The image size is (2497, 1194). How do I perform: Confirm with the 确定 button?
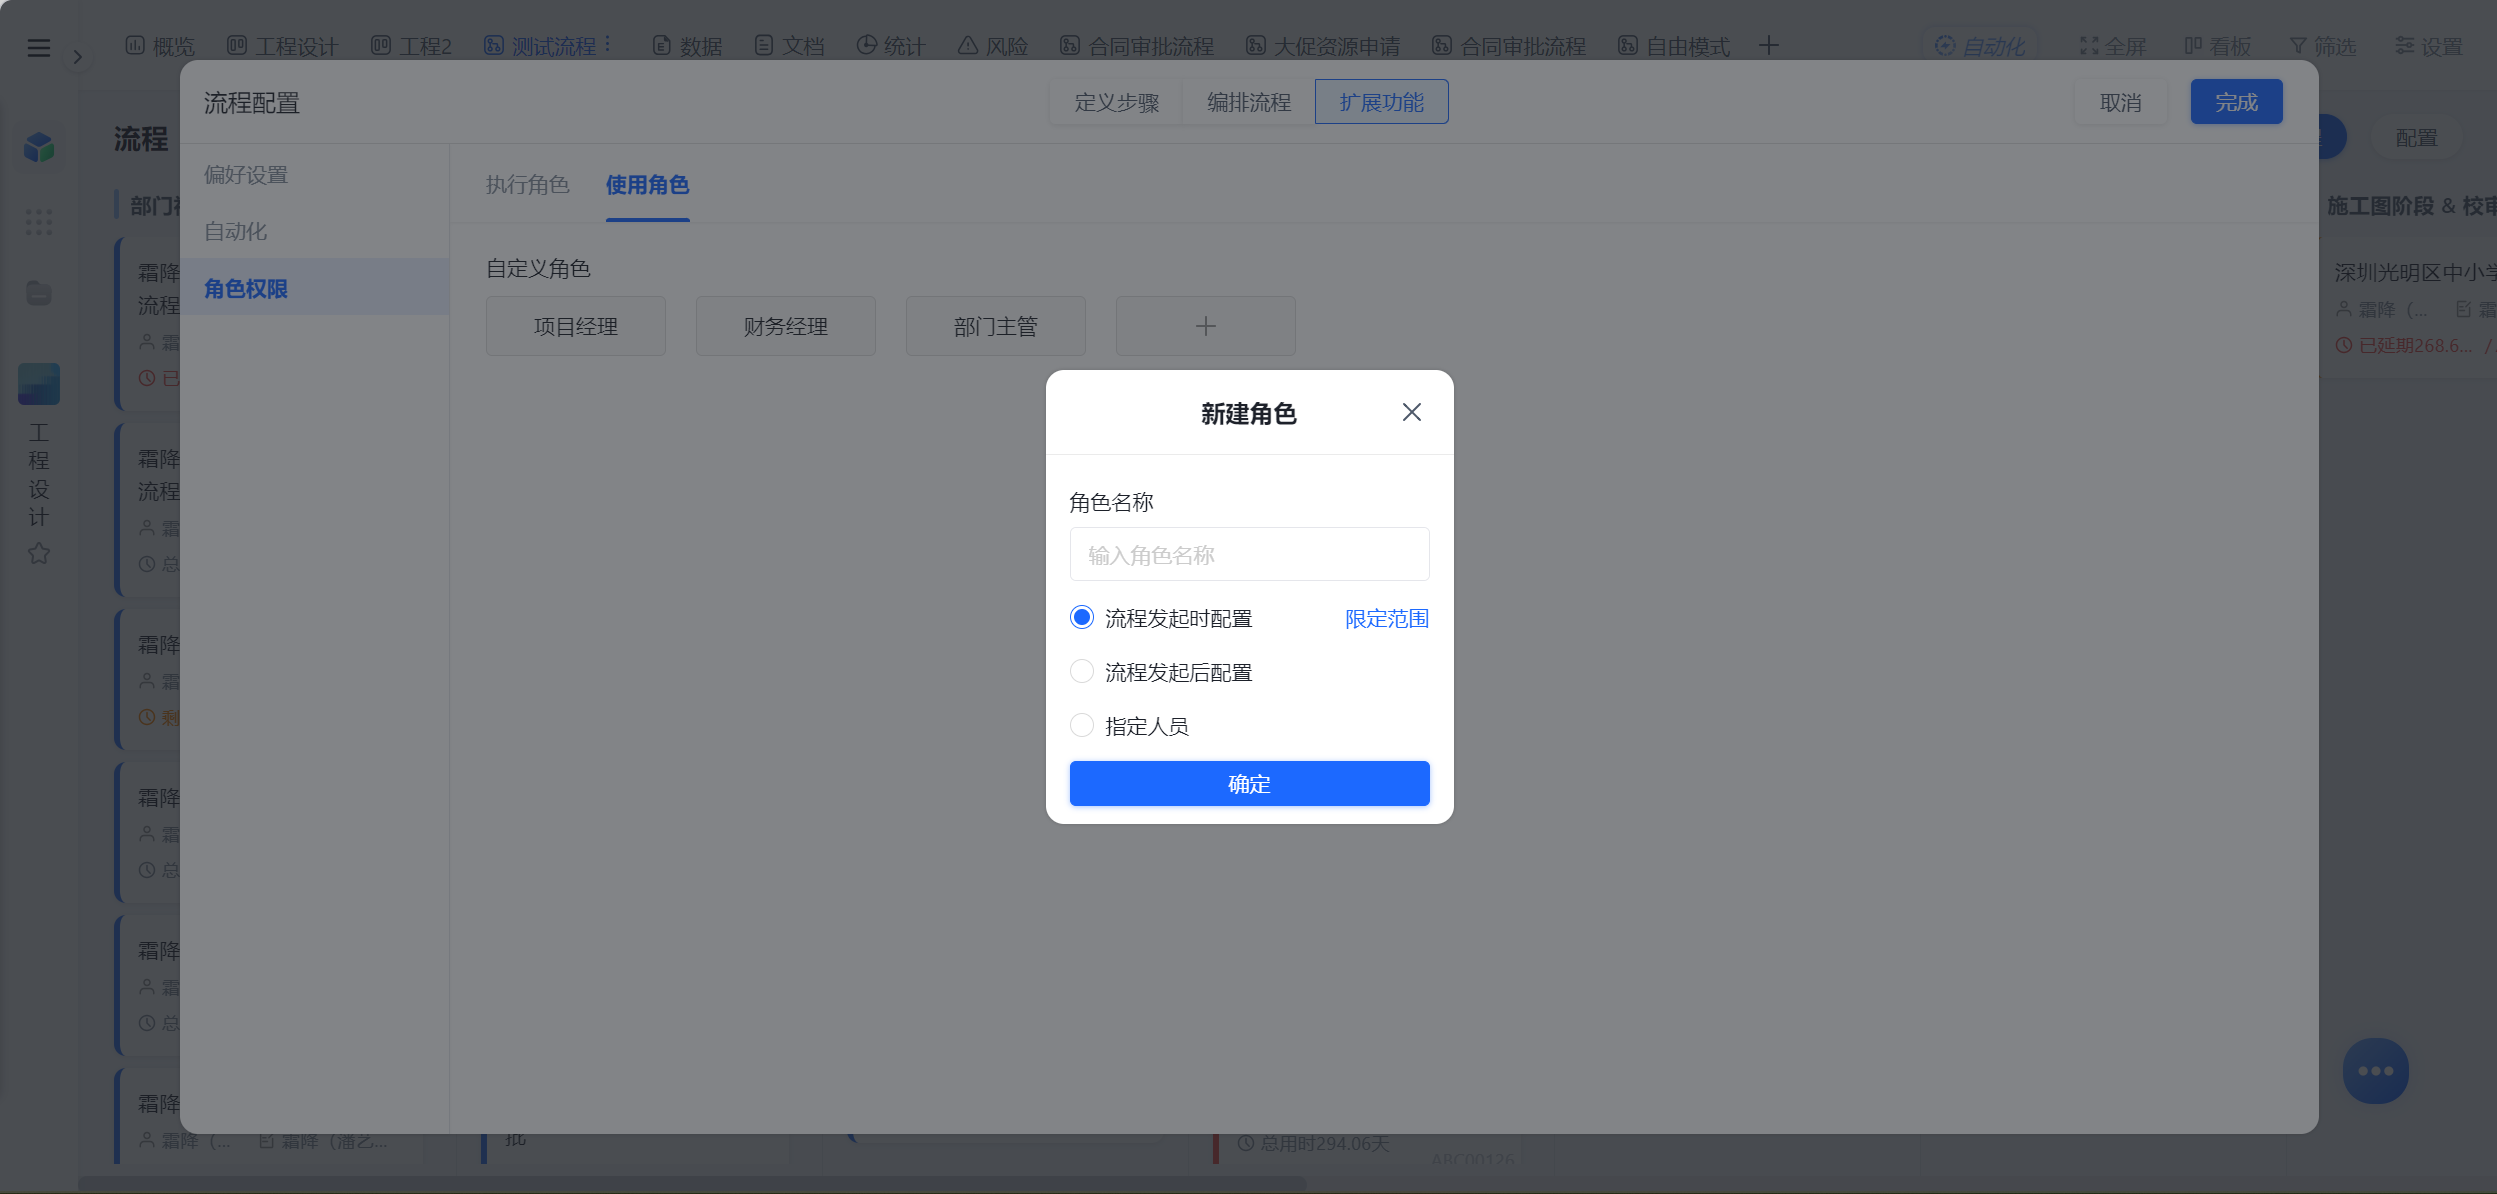(x=1249, y=784)
